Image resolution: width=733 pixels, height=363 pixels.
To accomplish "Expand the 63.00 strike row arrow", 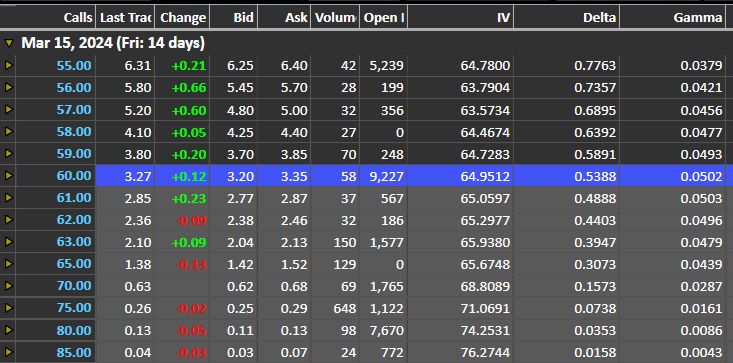I will pos(8,242).
